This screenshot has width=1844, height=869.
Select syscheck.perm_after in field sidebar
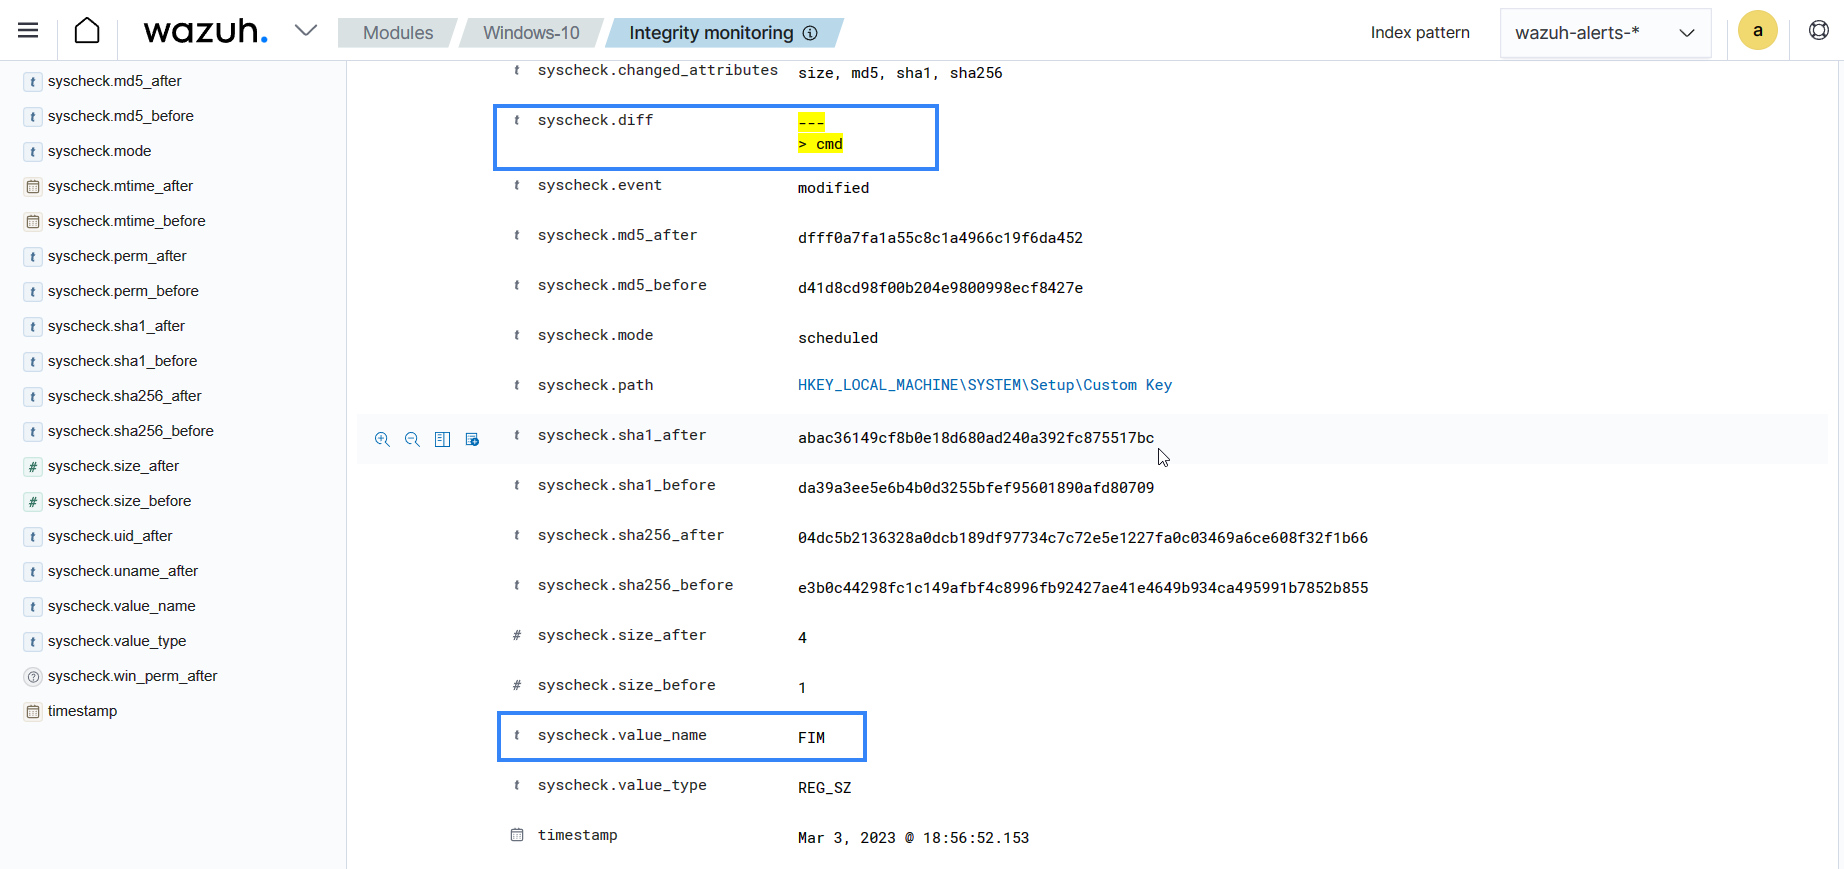pyautogui.click(x=117, y=256)
